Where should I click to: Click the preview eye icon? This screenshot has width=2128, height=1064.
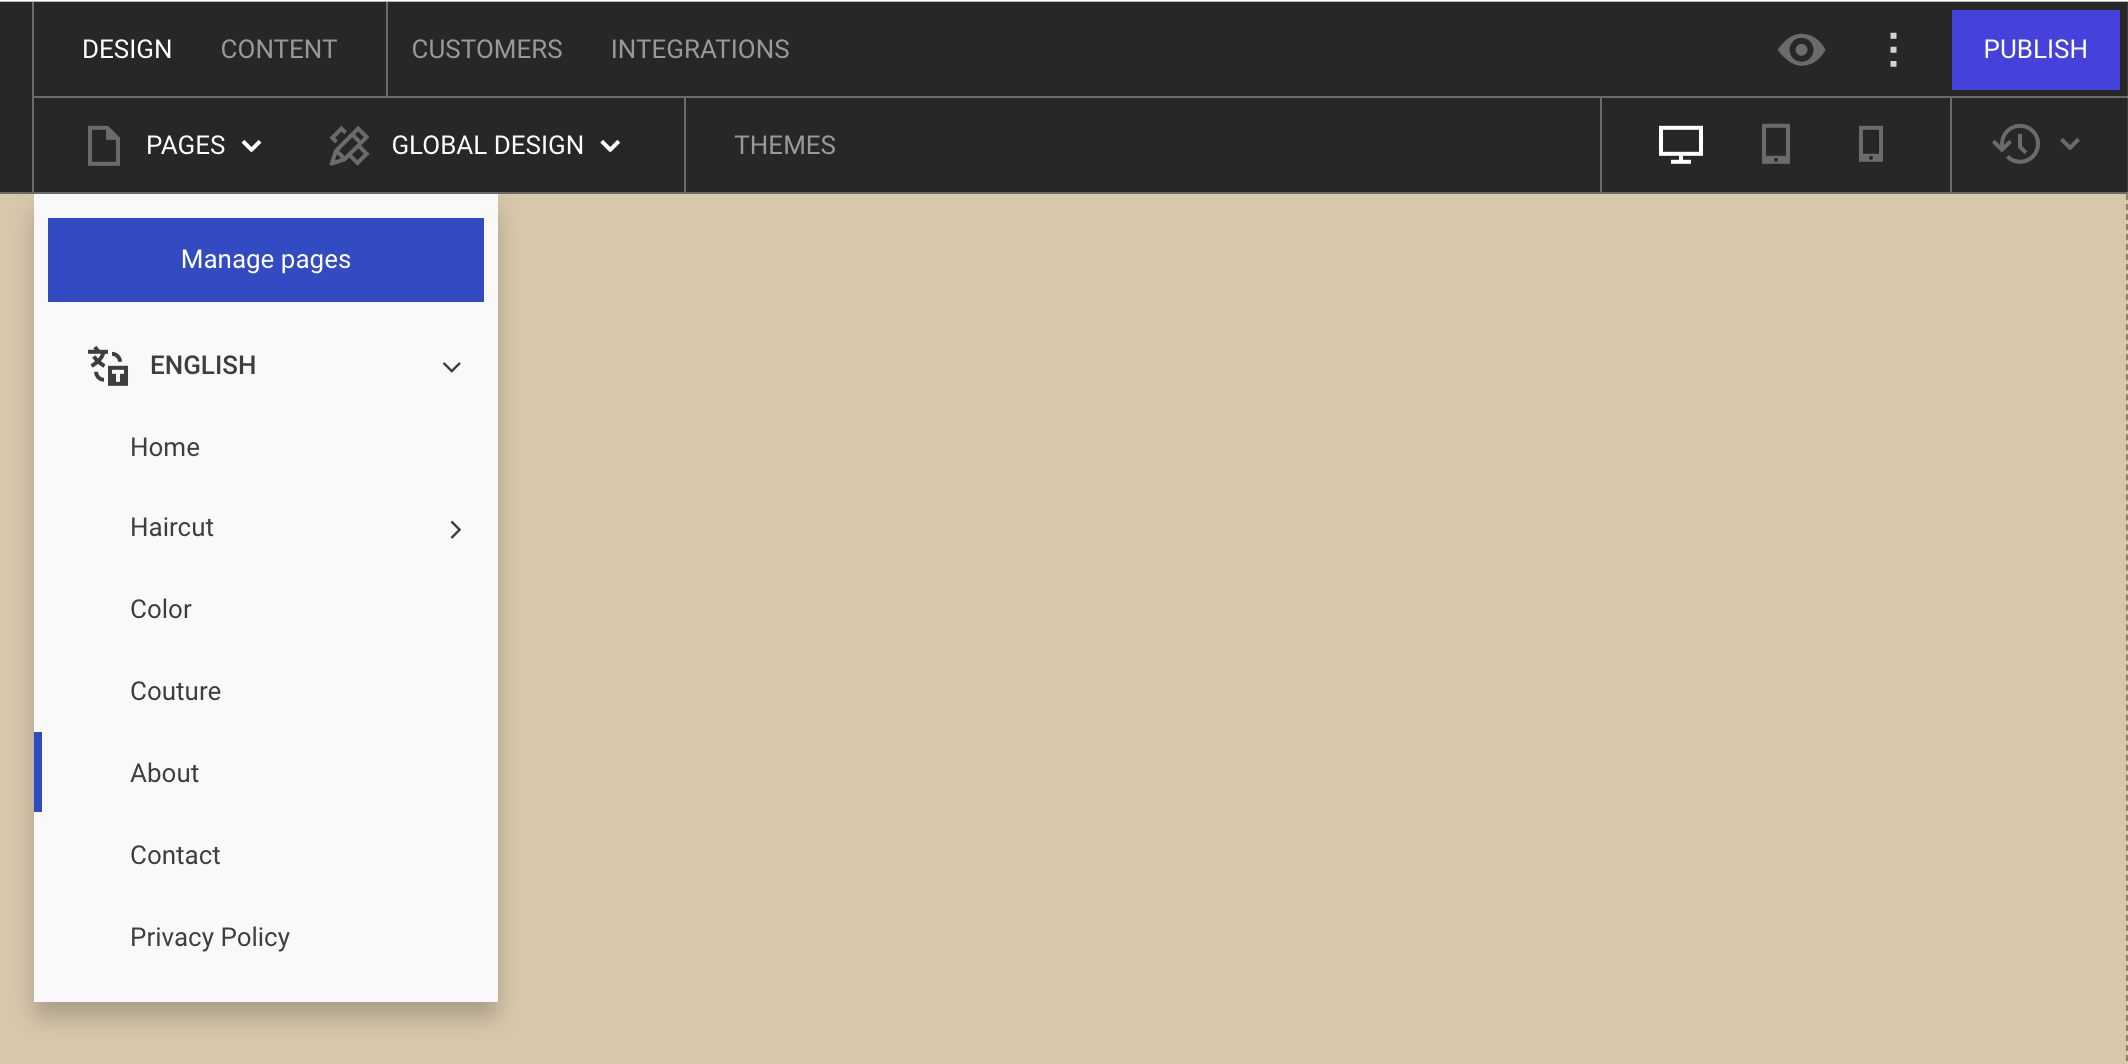[1801, 49]
